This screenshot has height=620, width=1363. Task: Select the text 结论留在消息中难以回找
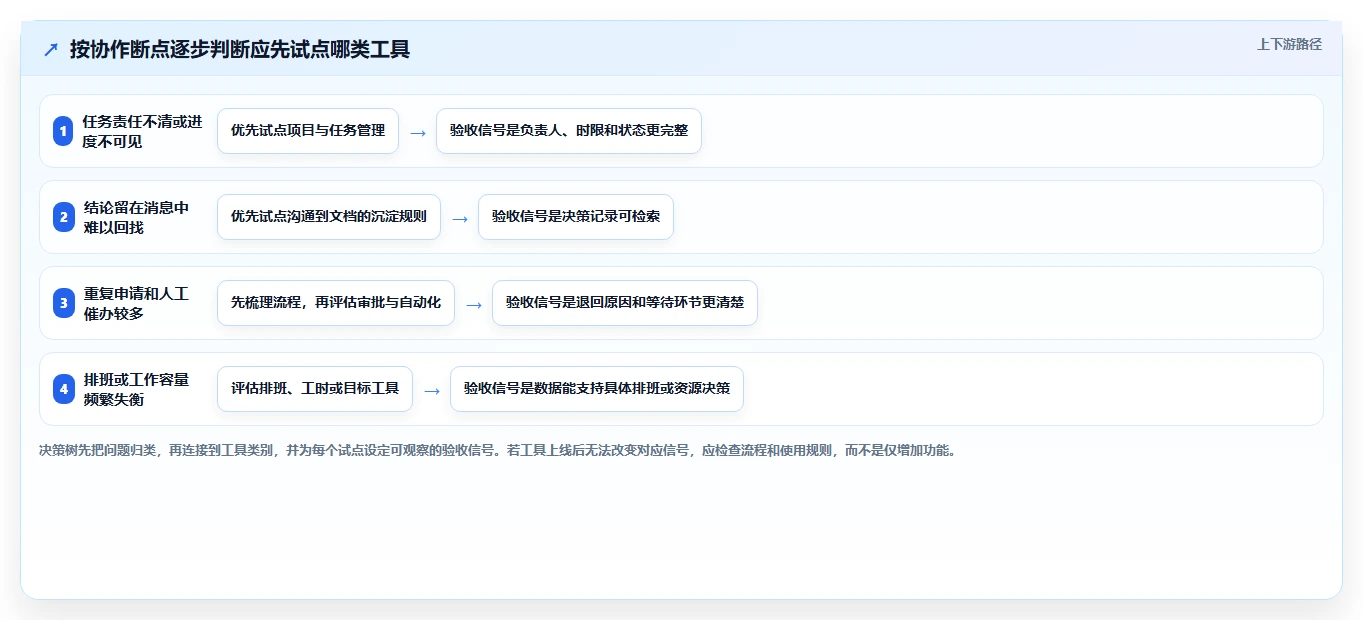click(136, 217)
